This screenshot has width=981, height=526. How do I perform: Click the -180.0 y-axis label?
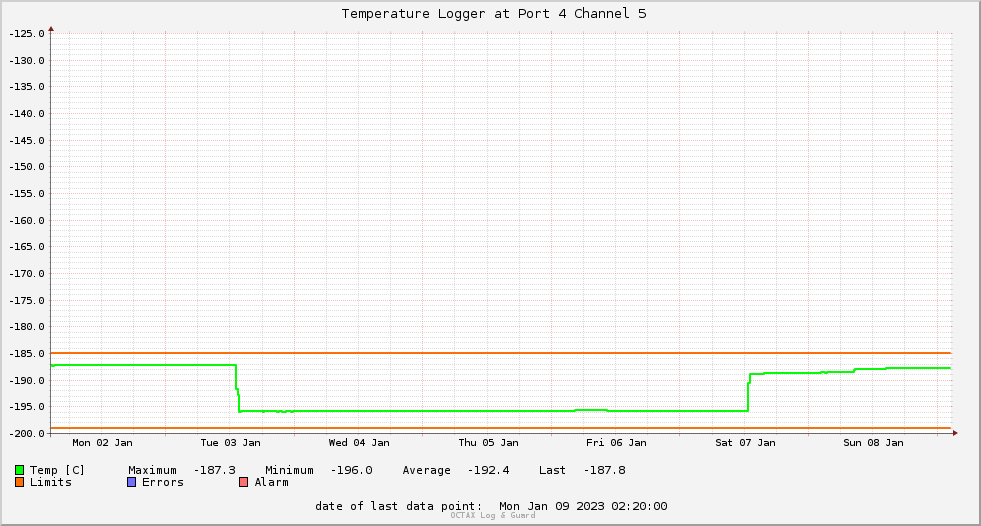click(27, 327)
